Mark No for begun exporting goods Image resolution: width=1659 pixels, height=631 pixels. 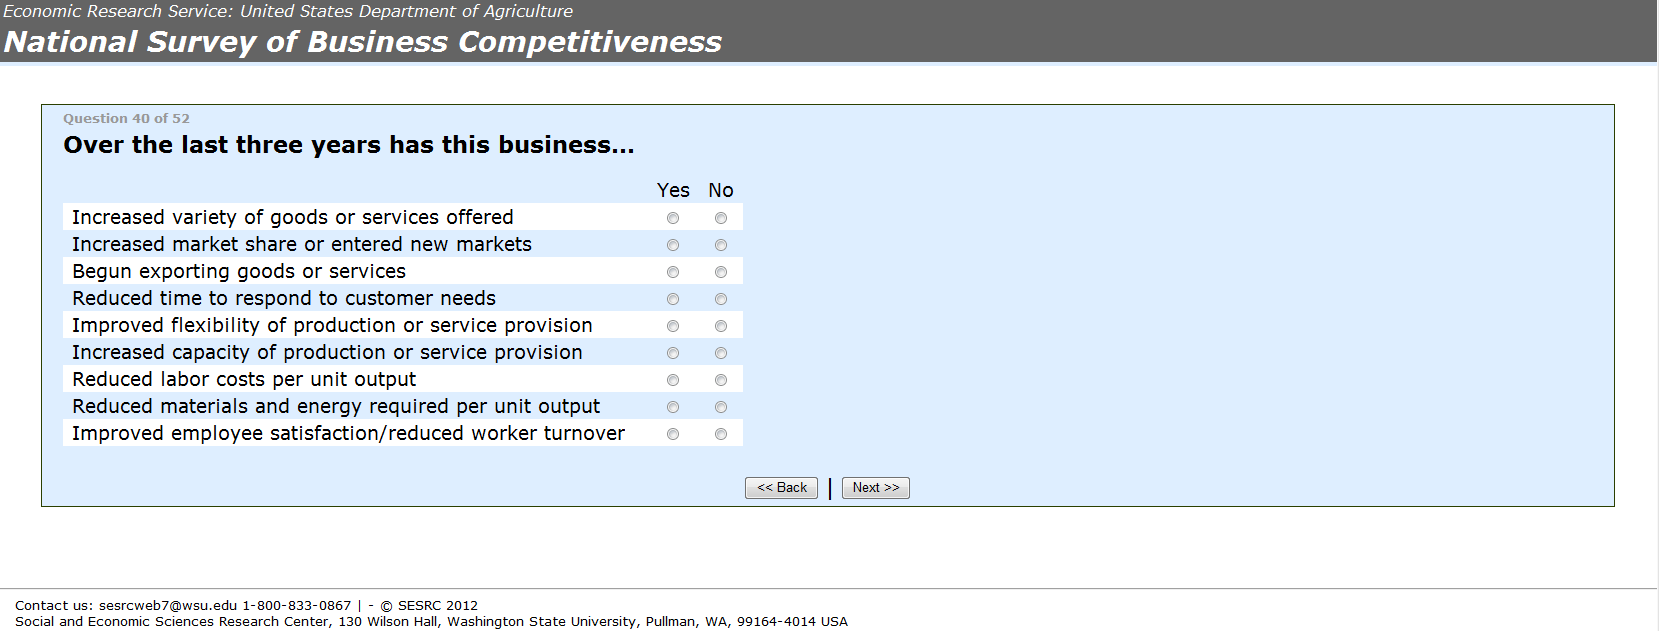pyautogui.click(x=721, y=272)
